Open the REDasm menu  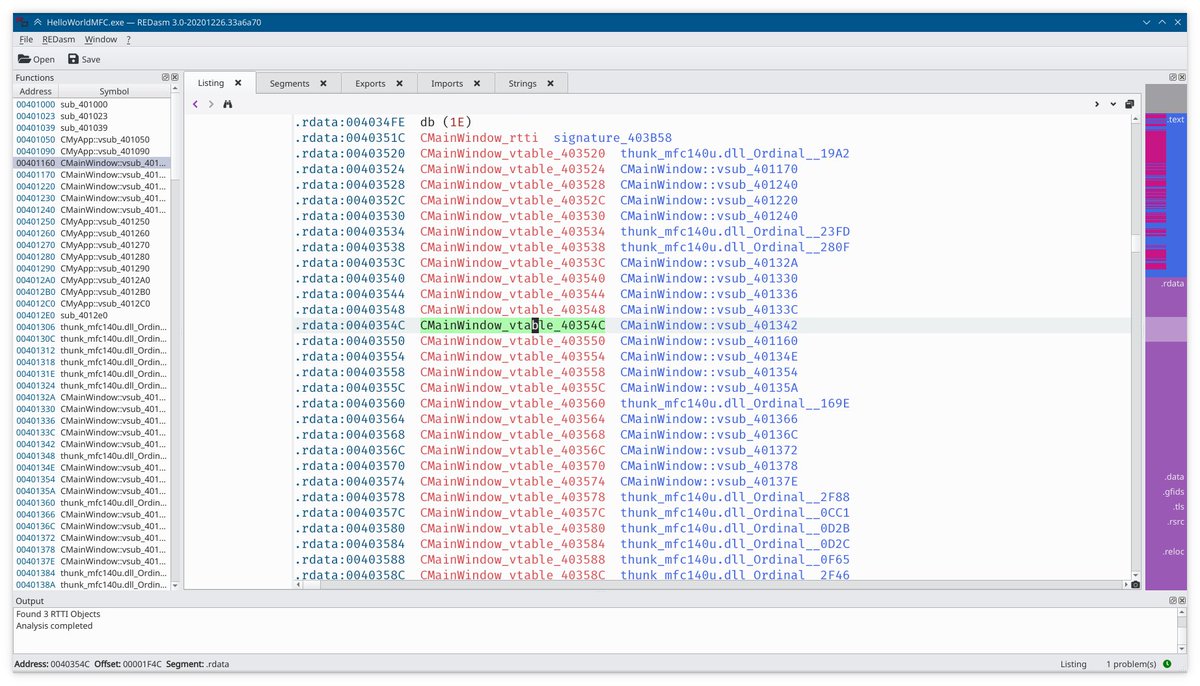click(x=58, y=40)
